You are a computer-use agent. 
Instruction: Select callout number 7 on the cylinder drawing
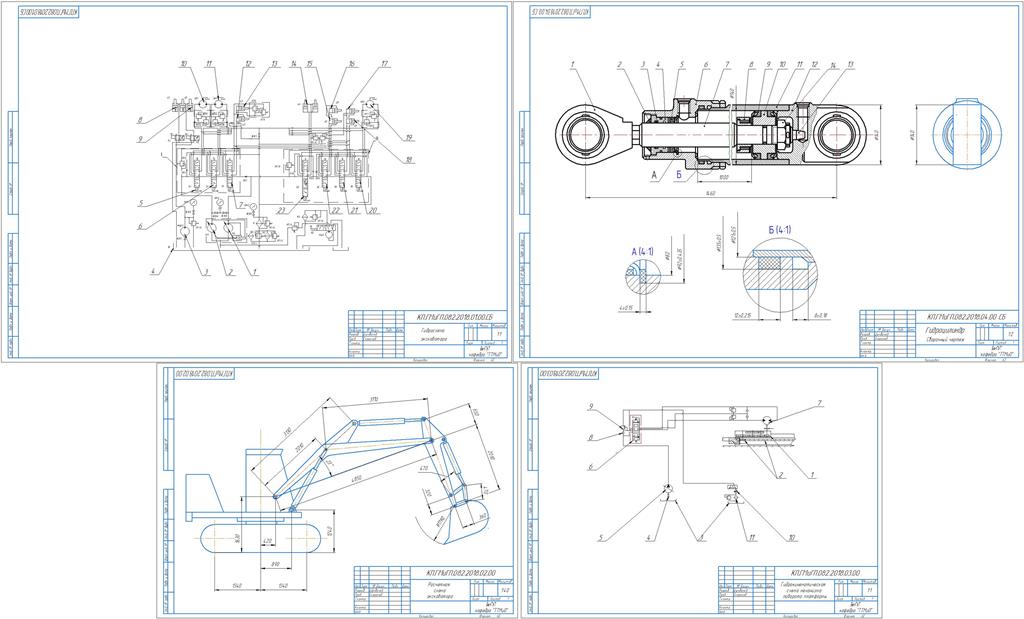pos(726,65)
